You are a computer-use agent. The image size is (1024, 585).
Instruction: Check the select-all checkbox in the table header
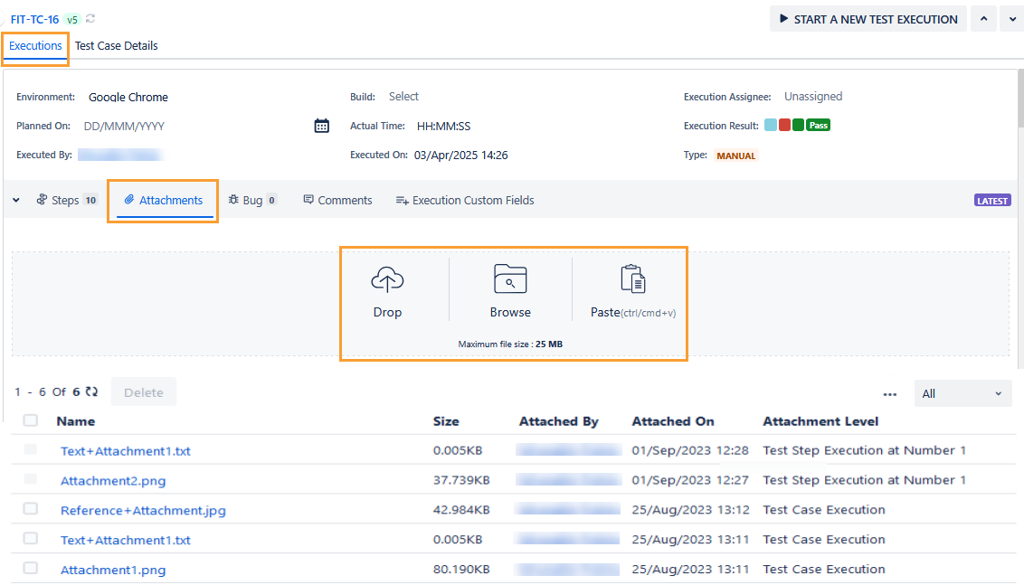tap(30, 421)
